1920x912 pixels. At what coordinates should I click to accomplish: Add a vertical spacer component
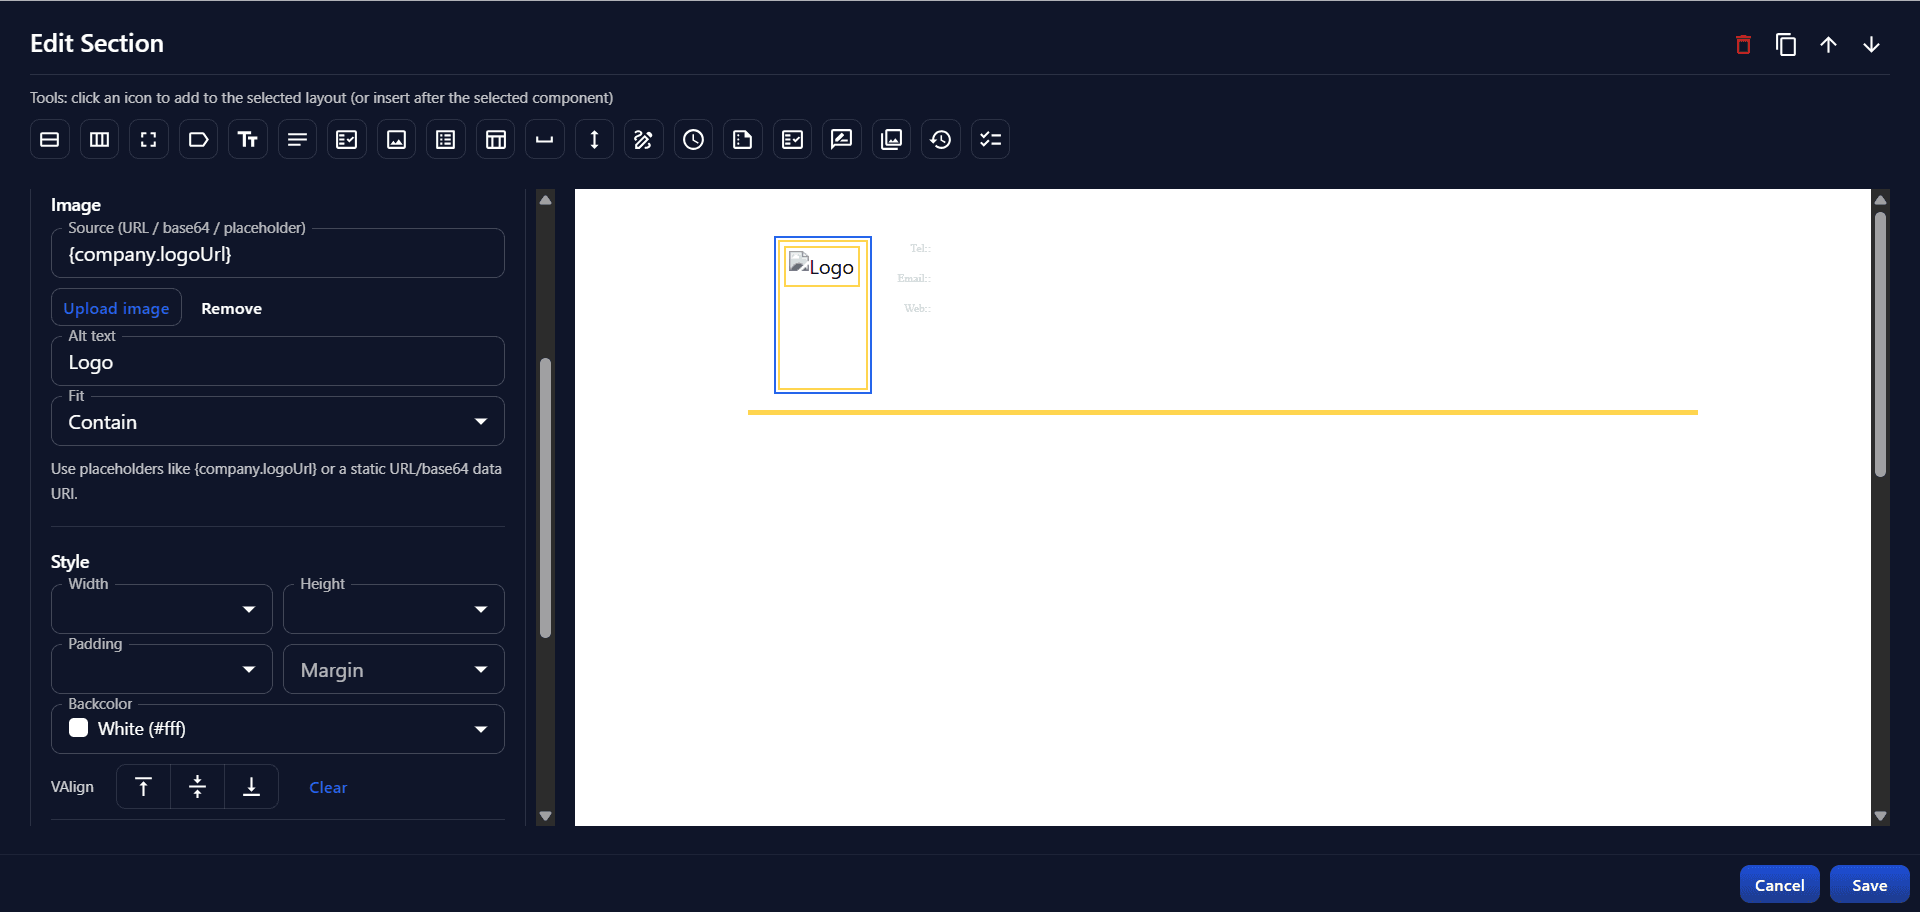594,139
